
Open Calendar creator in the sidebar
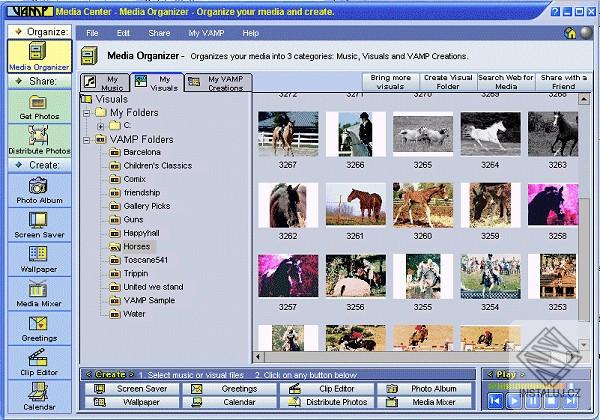click(x=39, y=396)
